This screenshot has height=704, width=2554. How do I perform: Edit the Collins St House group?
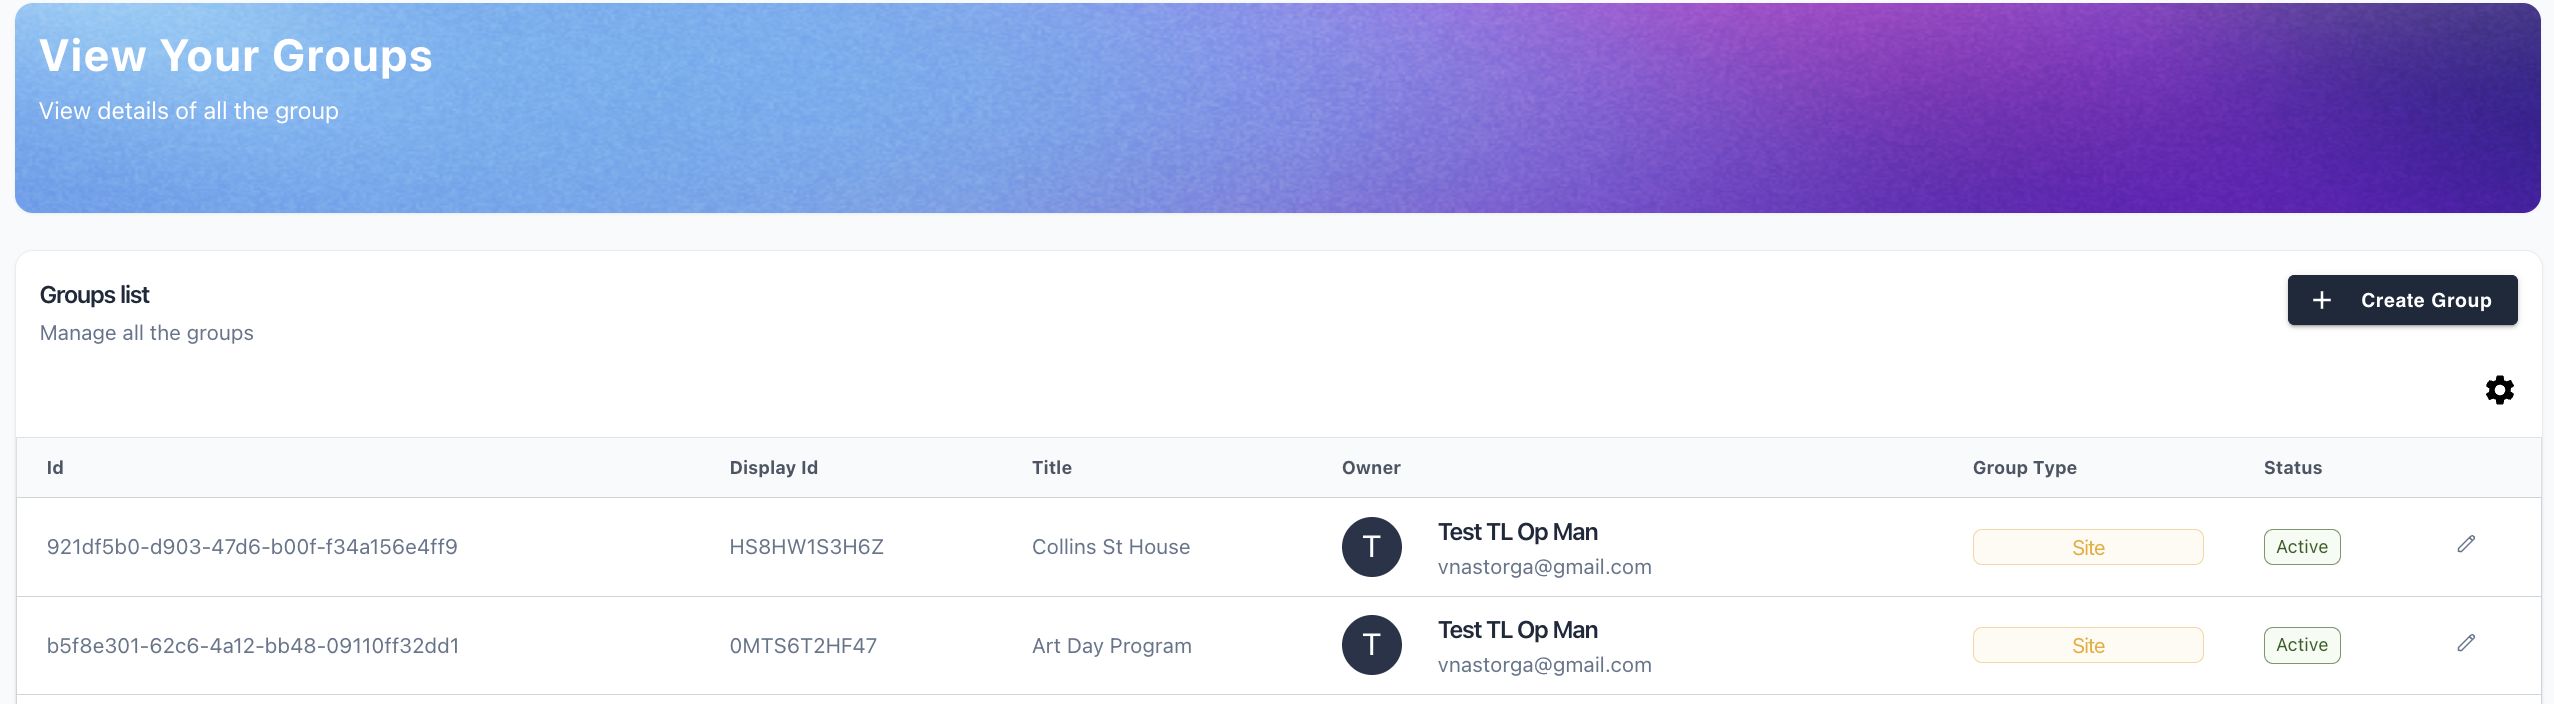tap(2466, 544)
